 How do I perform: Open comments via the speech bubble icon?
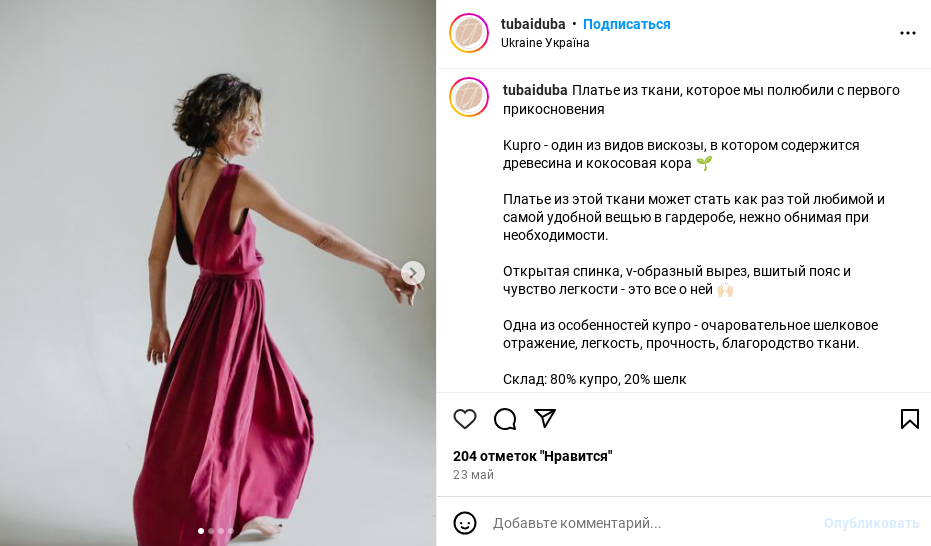[x=505, y=419]
